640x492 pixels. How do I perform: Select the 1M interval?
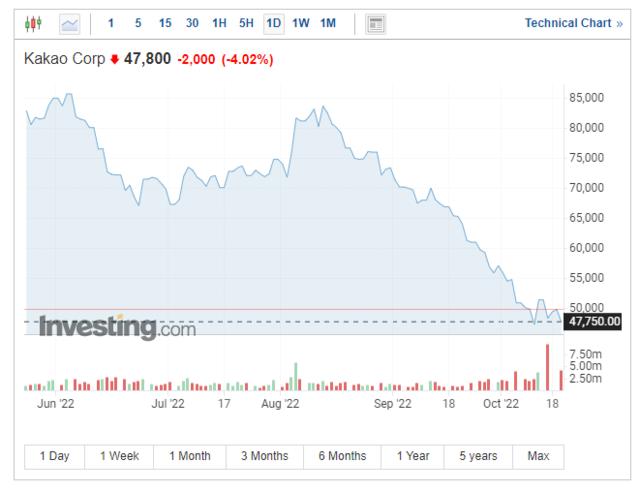click(x=327, y=23)
